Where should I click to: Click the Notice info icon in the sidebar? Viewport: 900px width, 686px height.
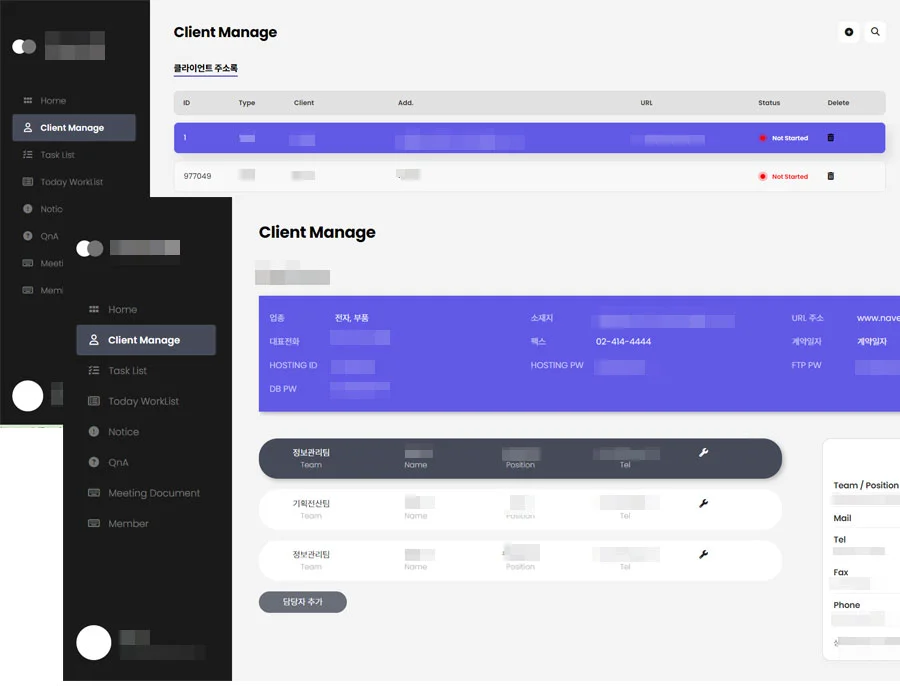coord(94,432)
